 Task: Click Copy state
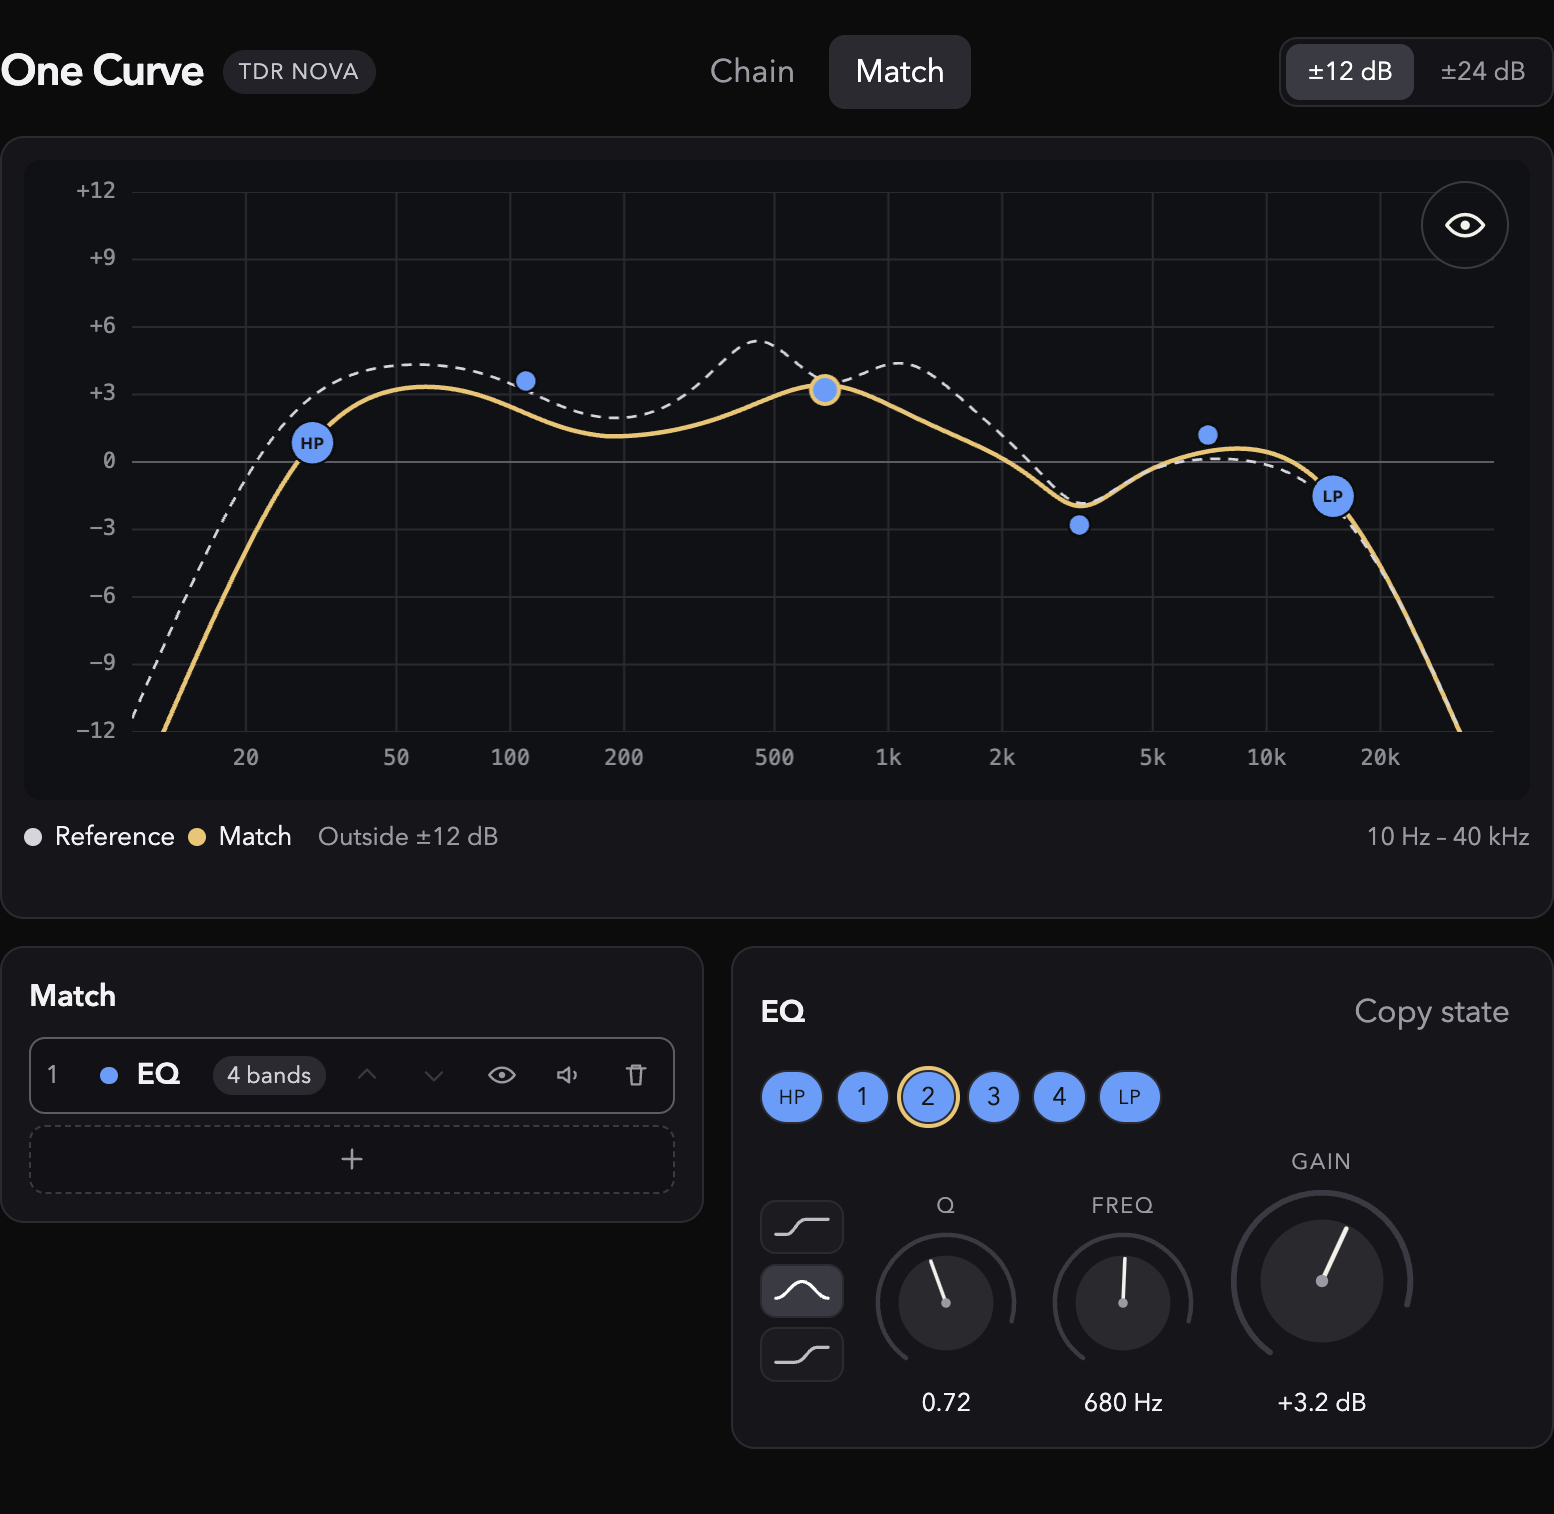pos(1431,1011)
